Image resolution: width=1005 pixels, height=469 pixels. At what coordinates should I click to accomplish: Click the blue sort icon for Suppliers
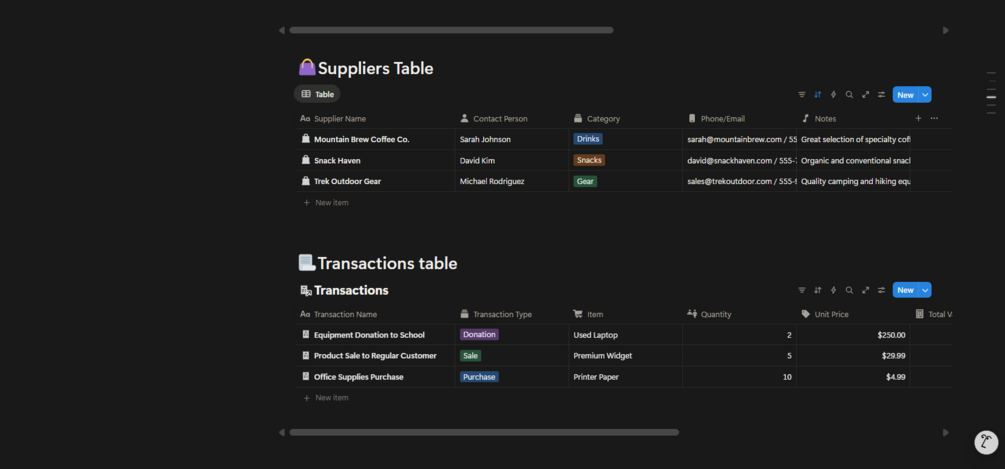(817, 95)
